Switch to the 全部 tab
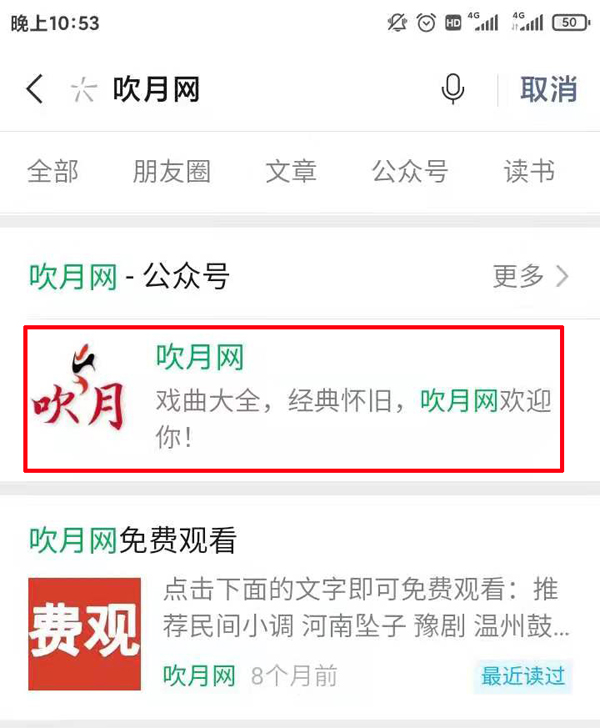 click(53, 171)
